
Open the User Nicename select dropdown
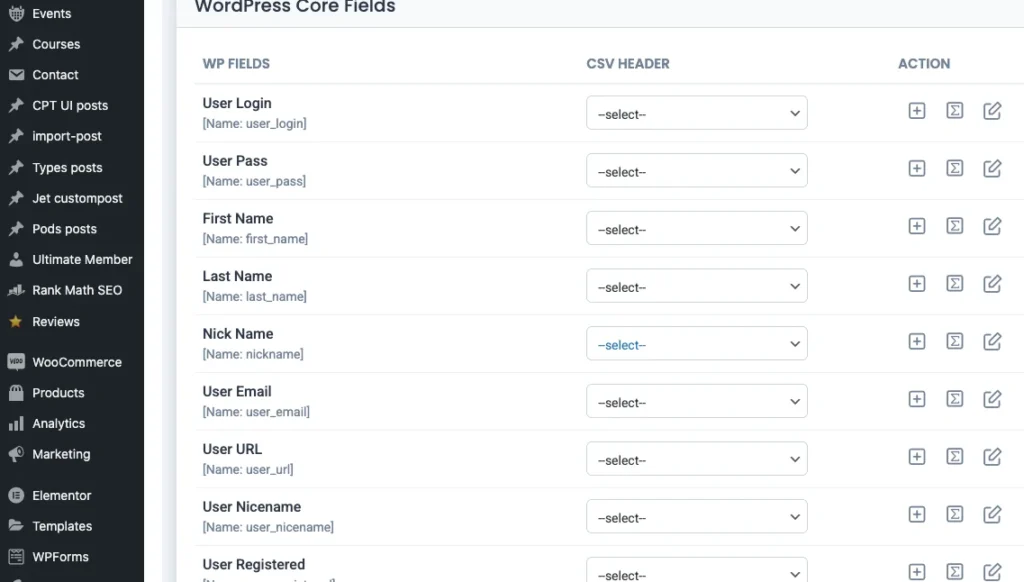pos(696,517)
